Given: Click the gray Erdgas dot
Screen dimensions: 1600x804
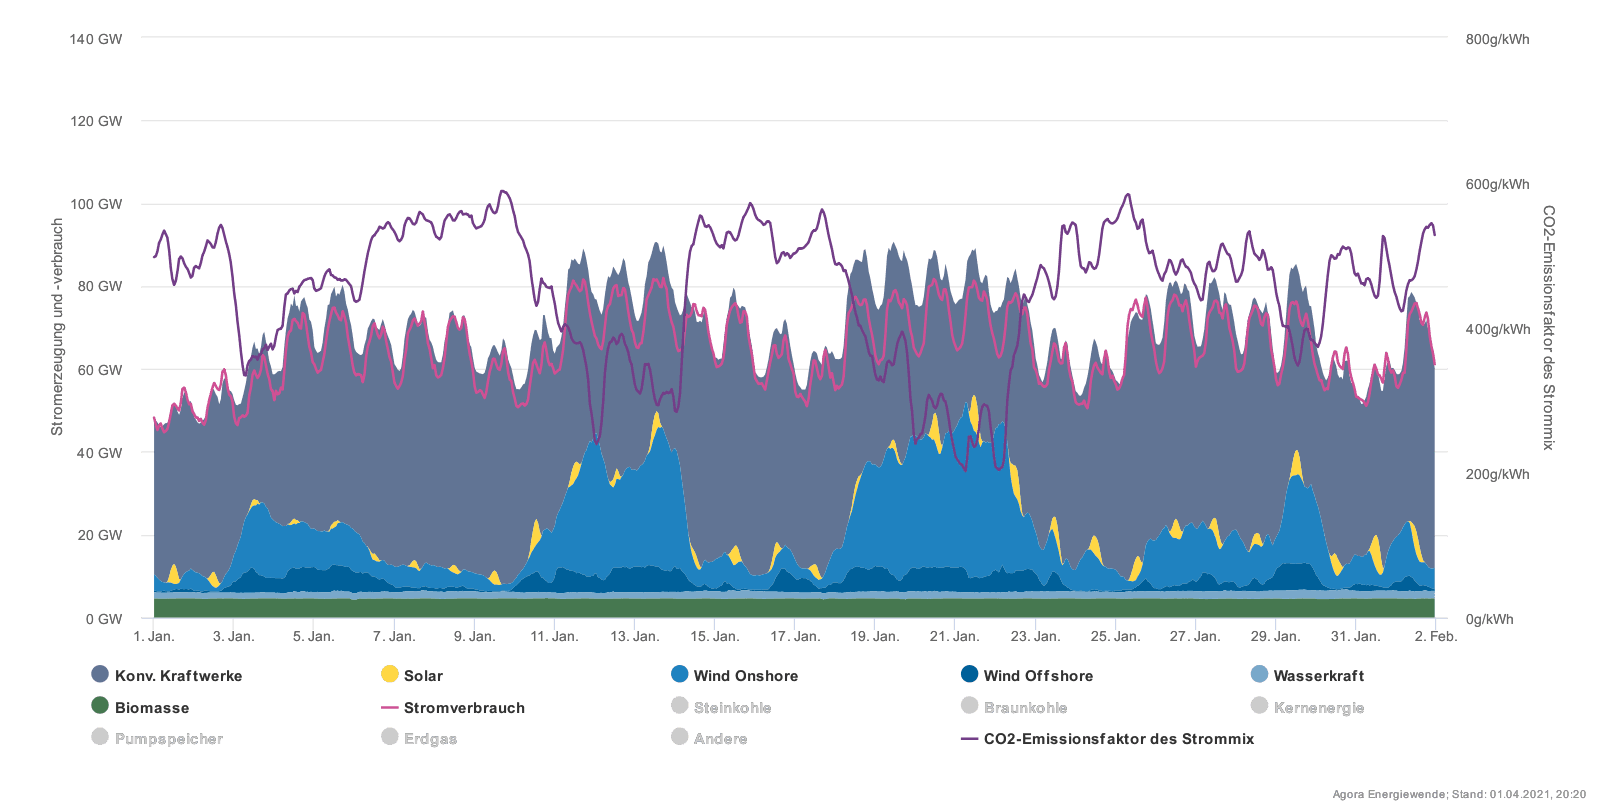Looking at the screenshot, I should pos(390,737).
